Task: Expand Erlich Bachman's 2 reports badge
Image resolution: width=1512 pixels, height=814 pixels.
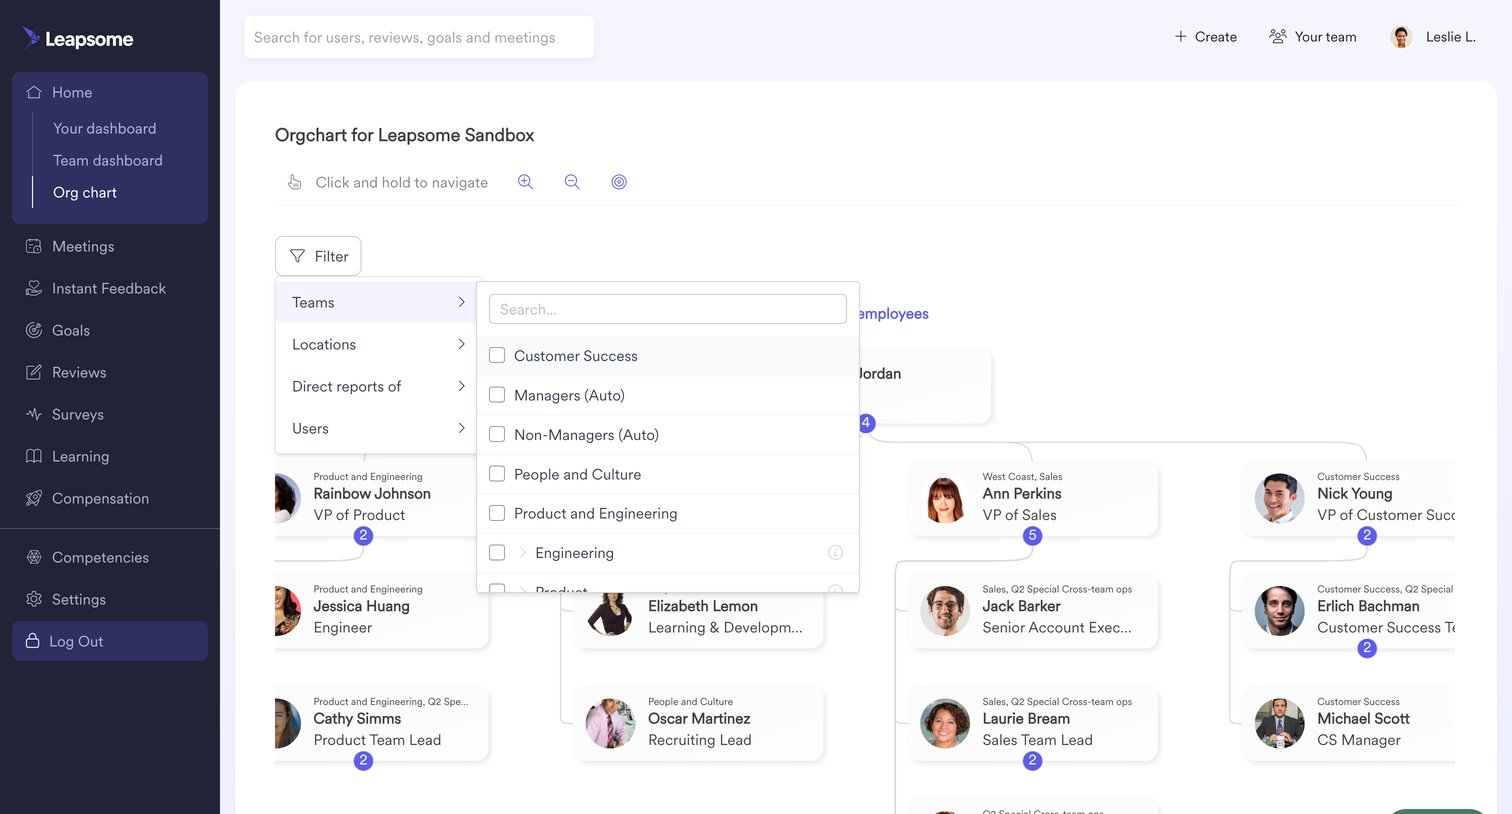Action: [x=1367, y=648]
